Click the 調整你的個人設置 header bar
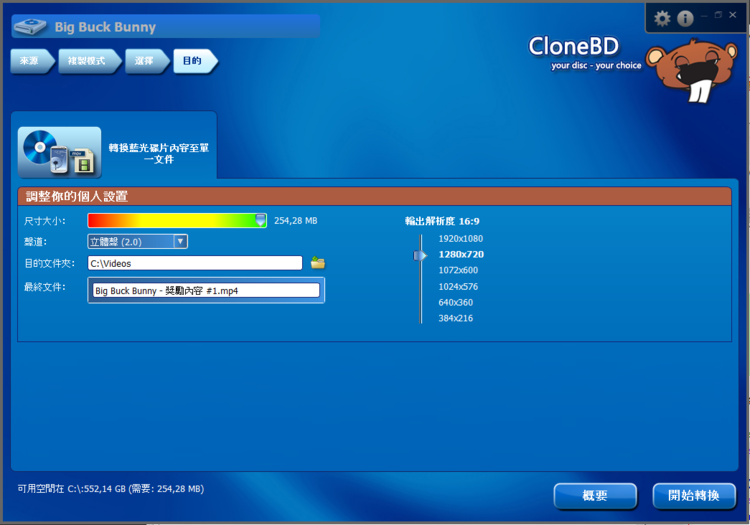This screenshot has height=525, width=750. click(x=375, y=196)
